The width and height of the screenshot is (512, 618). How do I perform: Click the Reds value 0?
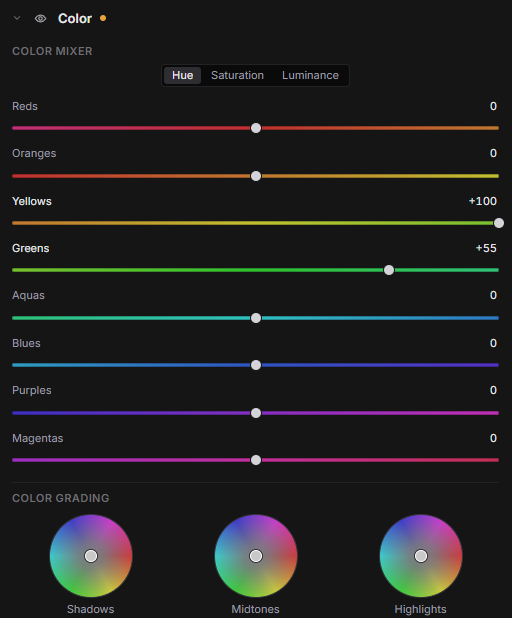[493, 106]
